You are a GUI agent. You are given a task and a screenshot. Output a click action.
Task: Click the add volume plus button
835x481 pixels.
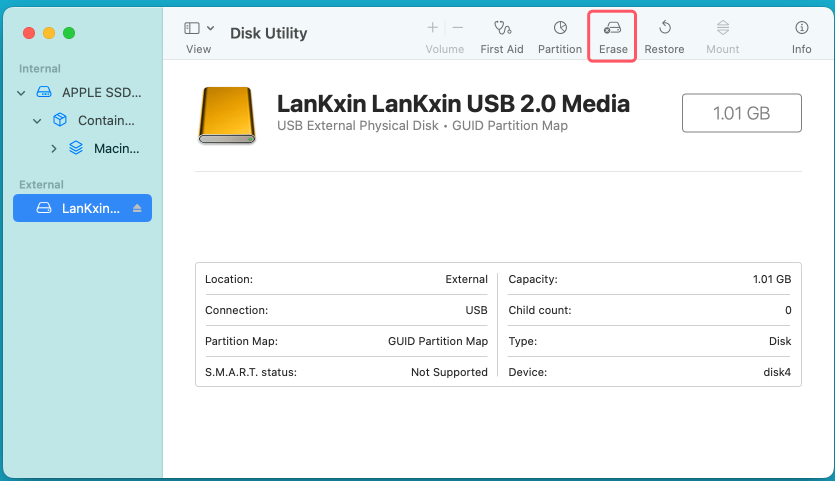click(x=432, y=28)
